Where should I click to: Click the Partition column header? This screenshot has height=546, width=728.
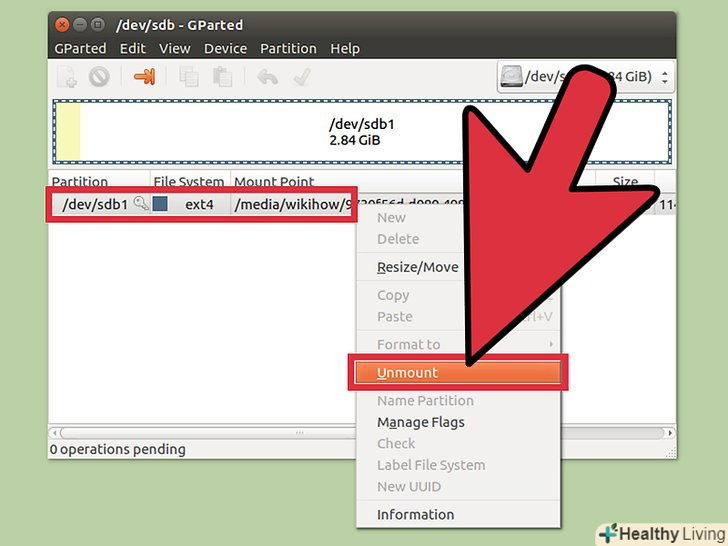99,180
